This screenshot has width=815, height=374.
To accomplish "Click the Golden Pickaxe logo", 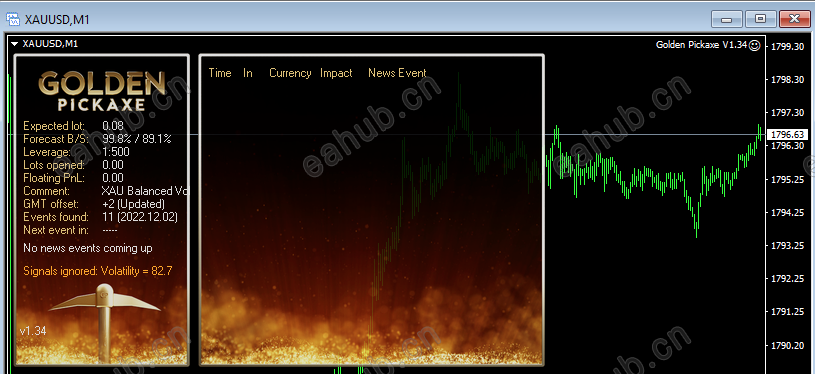I will pos(102,92).
